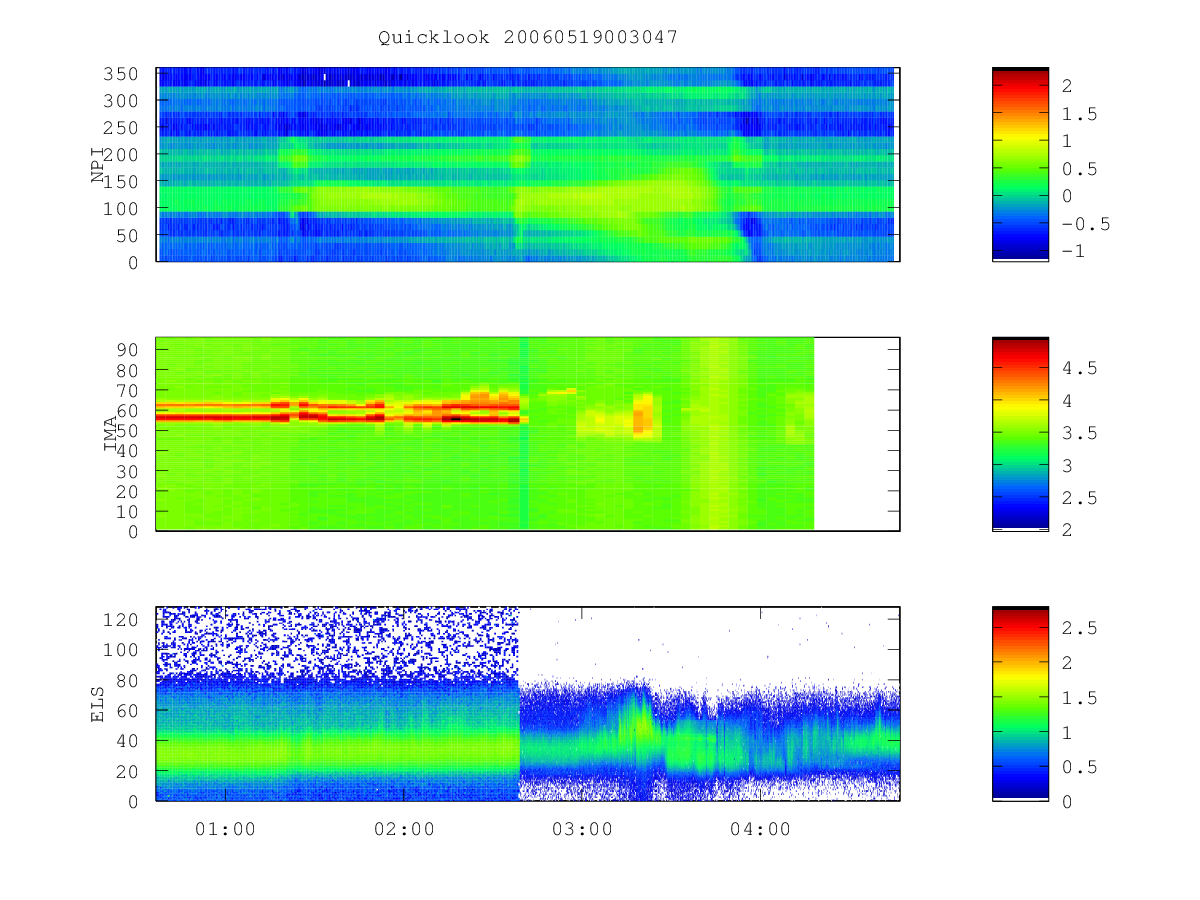This screenshot has width=1200, height=900.
Task: Click the ELS colorbar scale
Action: [x=1020, y=703]
